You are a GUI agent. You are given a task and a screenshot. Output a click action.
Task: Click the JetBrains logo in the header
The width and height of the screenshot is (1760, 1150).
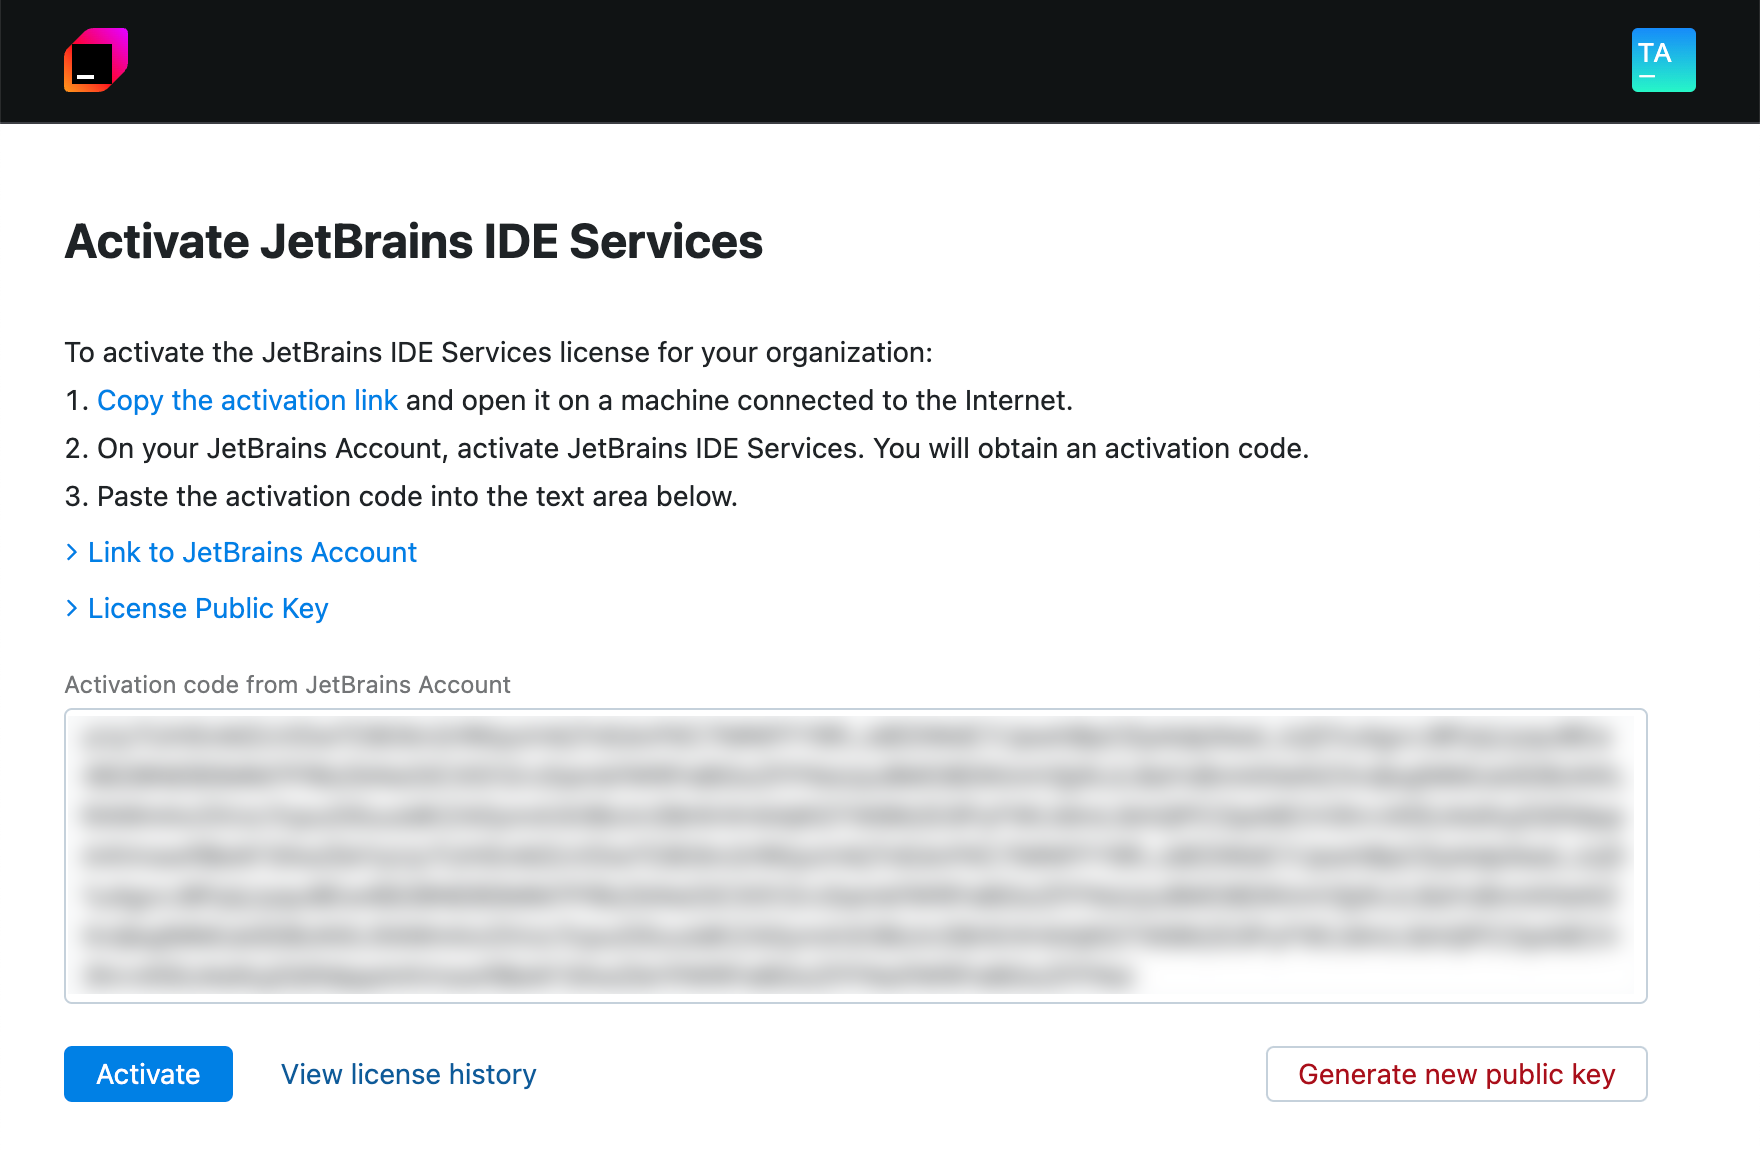tap(97, 60)
